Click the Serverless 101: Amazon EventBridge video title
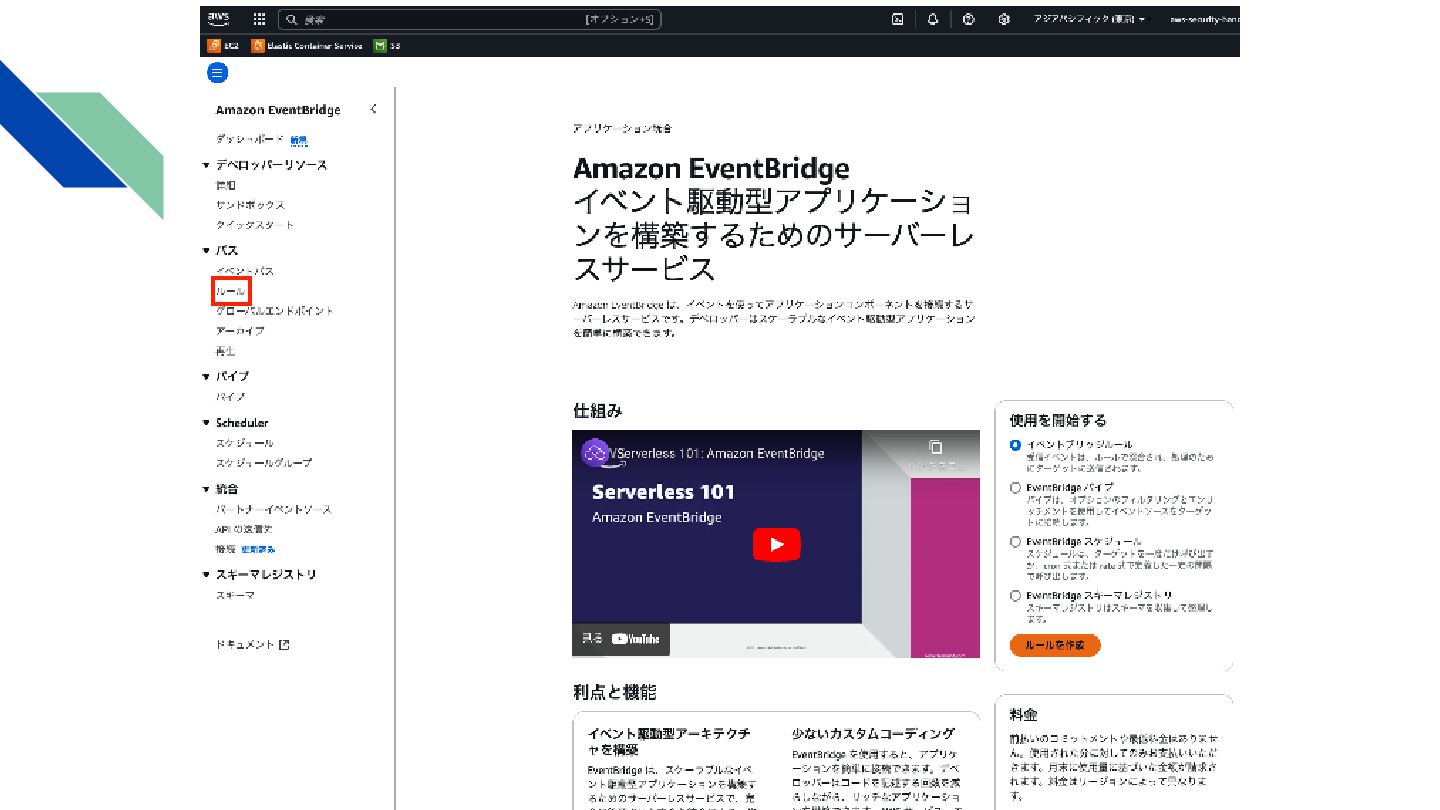Screen dimensions: 1440x810 pos(720,453)
